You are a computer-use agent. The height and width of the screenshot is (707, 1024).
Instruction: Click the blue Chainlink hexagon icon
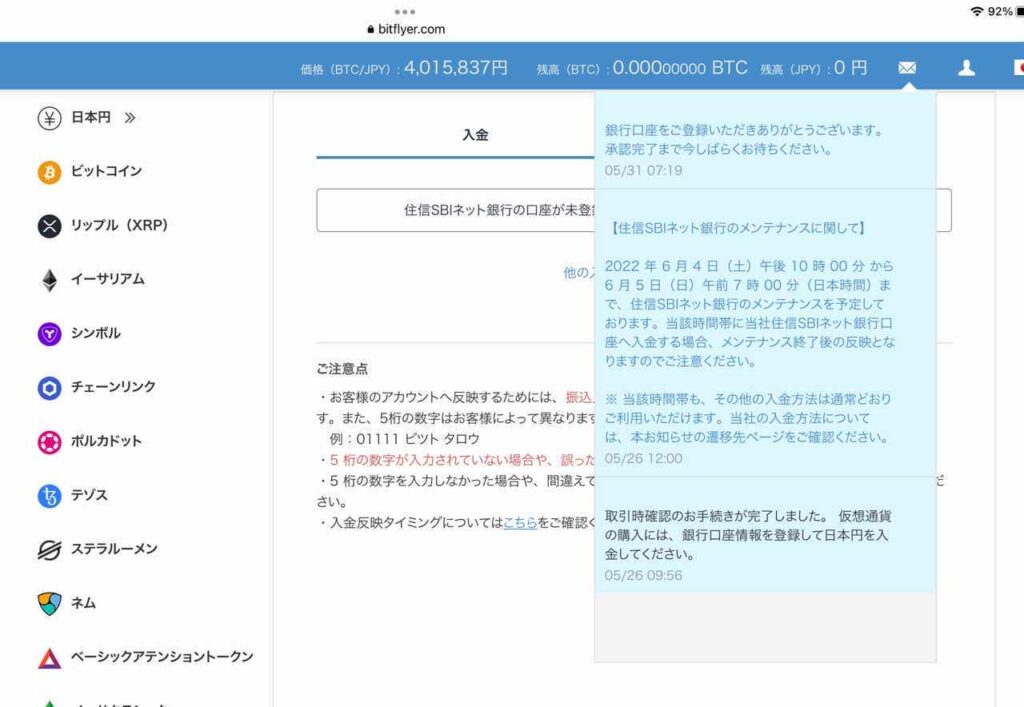[x=49, y=388]
